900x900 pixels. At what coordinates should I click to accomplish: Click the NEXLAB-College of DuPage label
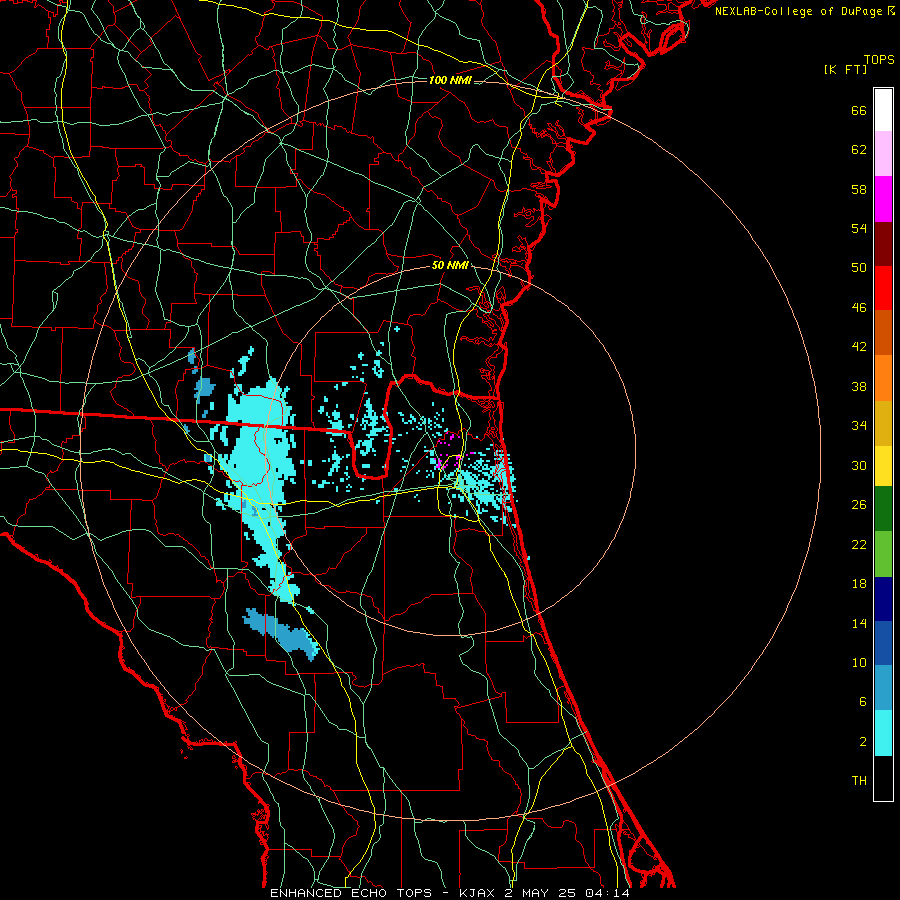[804, 11]
